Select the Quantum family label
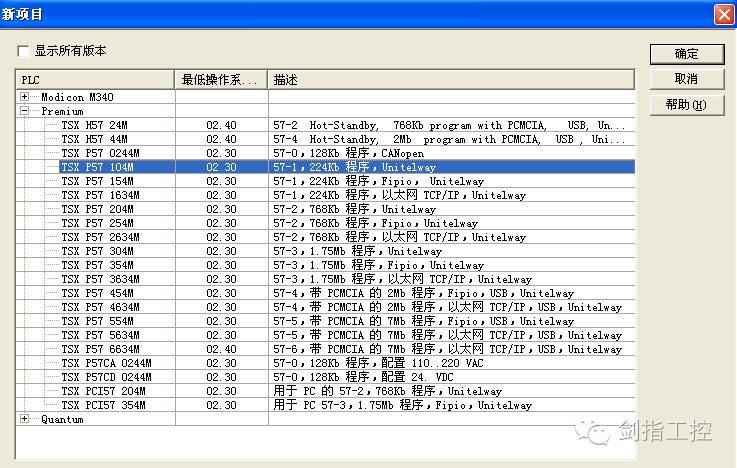Image resolution: width=737 pixels, height=468 pixels. click(63, 419)
